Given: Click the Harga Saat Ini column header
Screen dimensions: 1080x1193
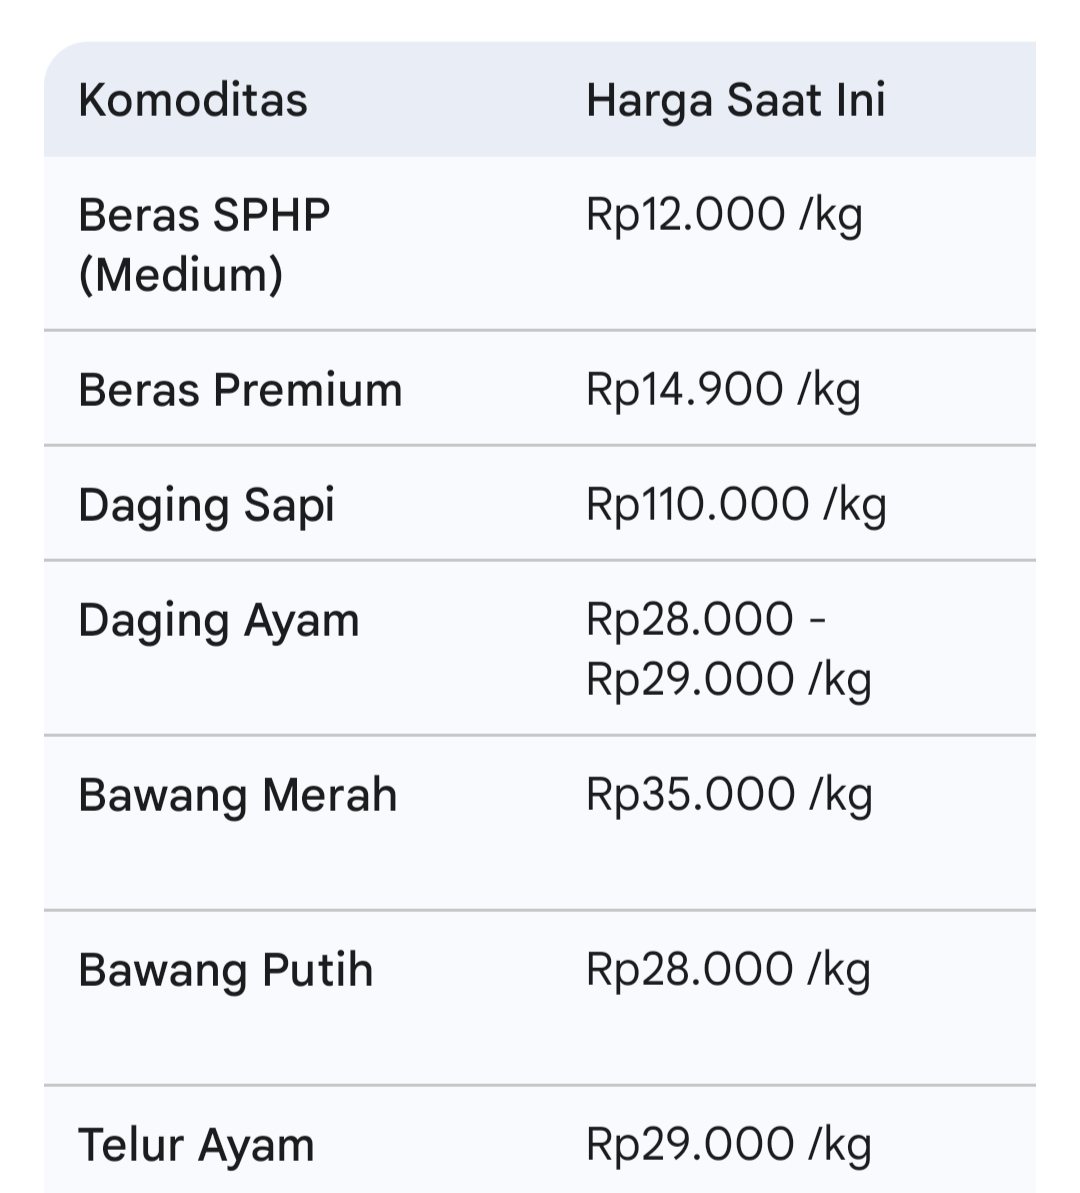Looking at the screenshot, I should (x=735, y=100).
